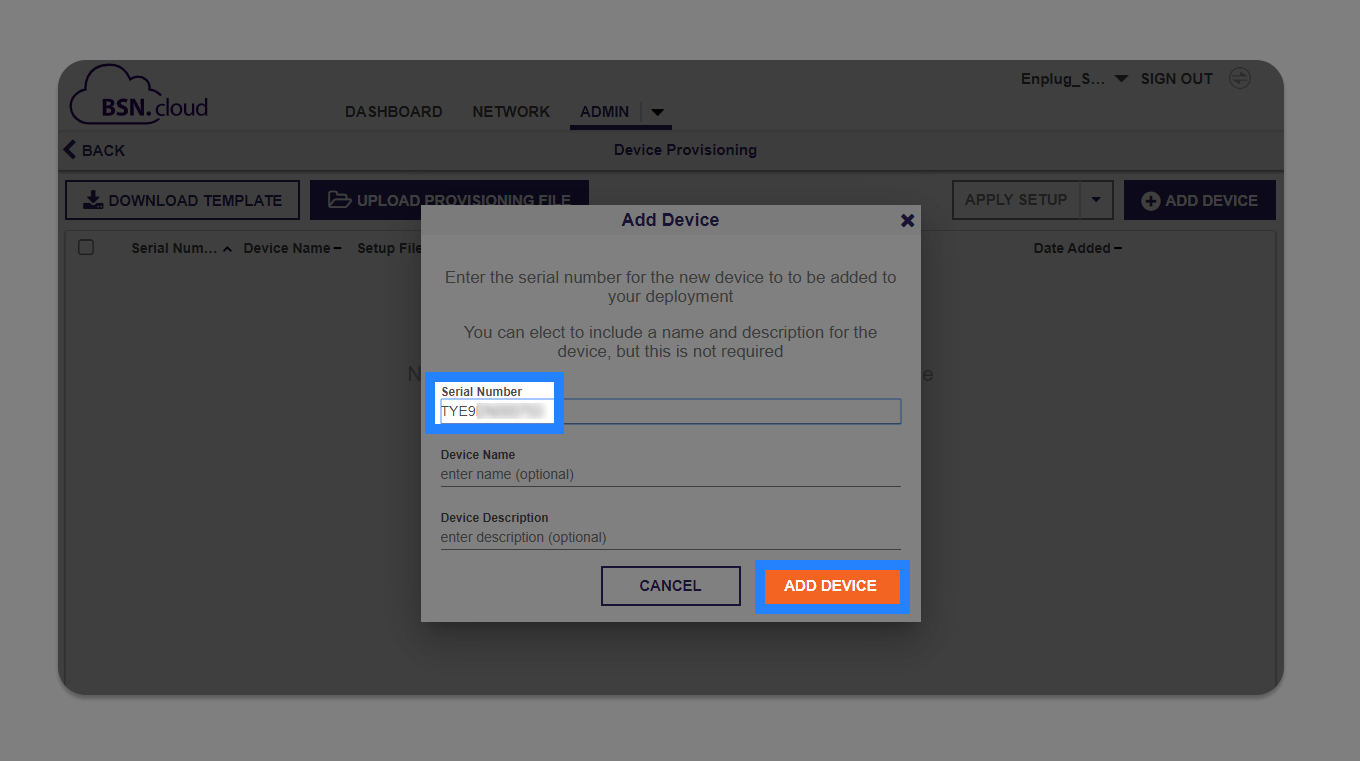Click the Cancel button in the dialog
The height and width of the screenshot is (761, 1360).
[x=670, y=585]
